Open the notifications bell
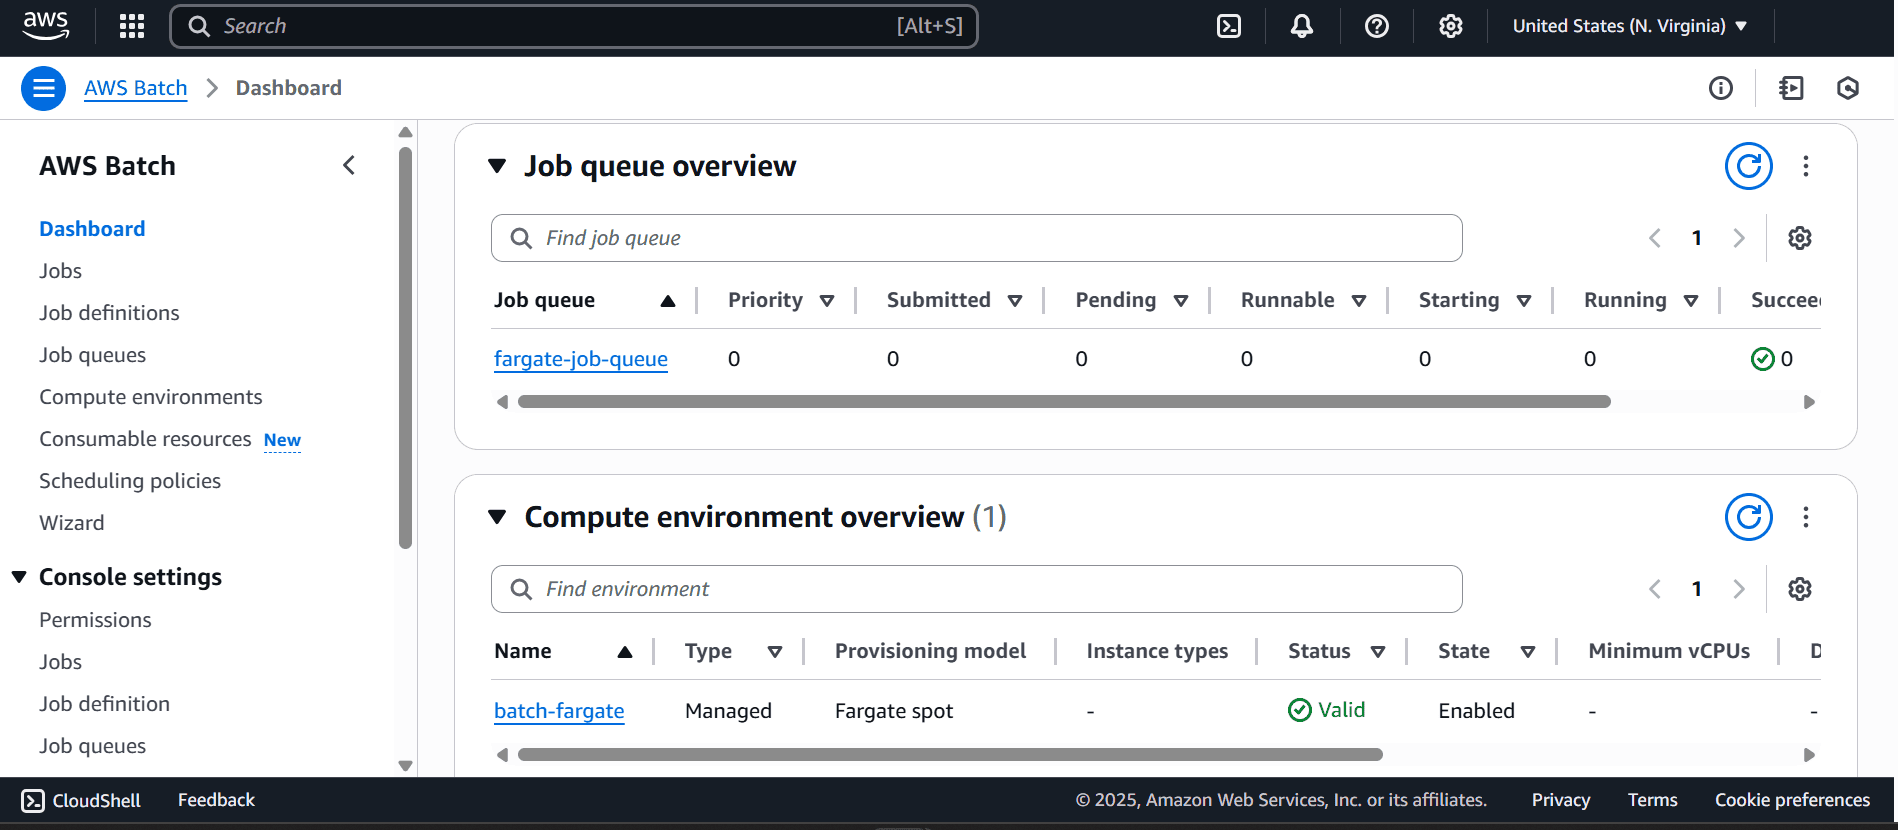Viewport: 1898px width, 830px height. (x=1302, y=26)
